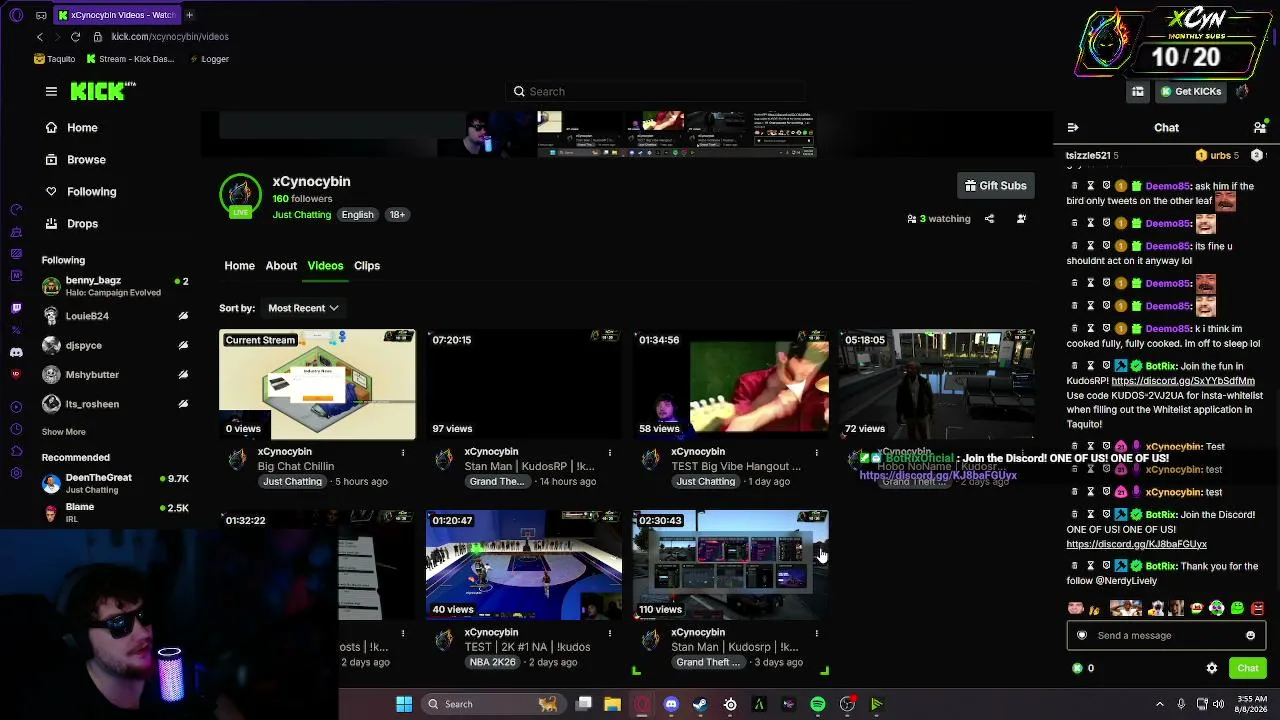Open options menu for Big Chat Chillin video
This screenshot has height=720, width=1280.
403,453
